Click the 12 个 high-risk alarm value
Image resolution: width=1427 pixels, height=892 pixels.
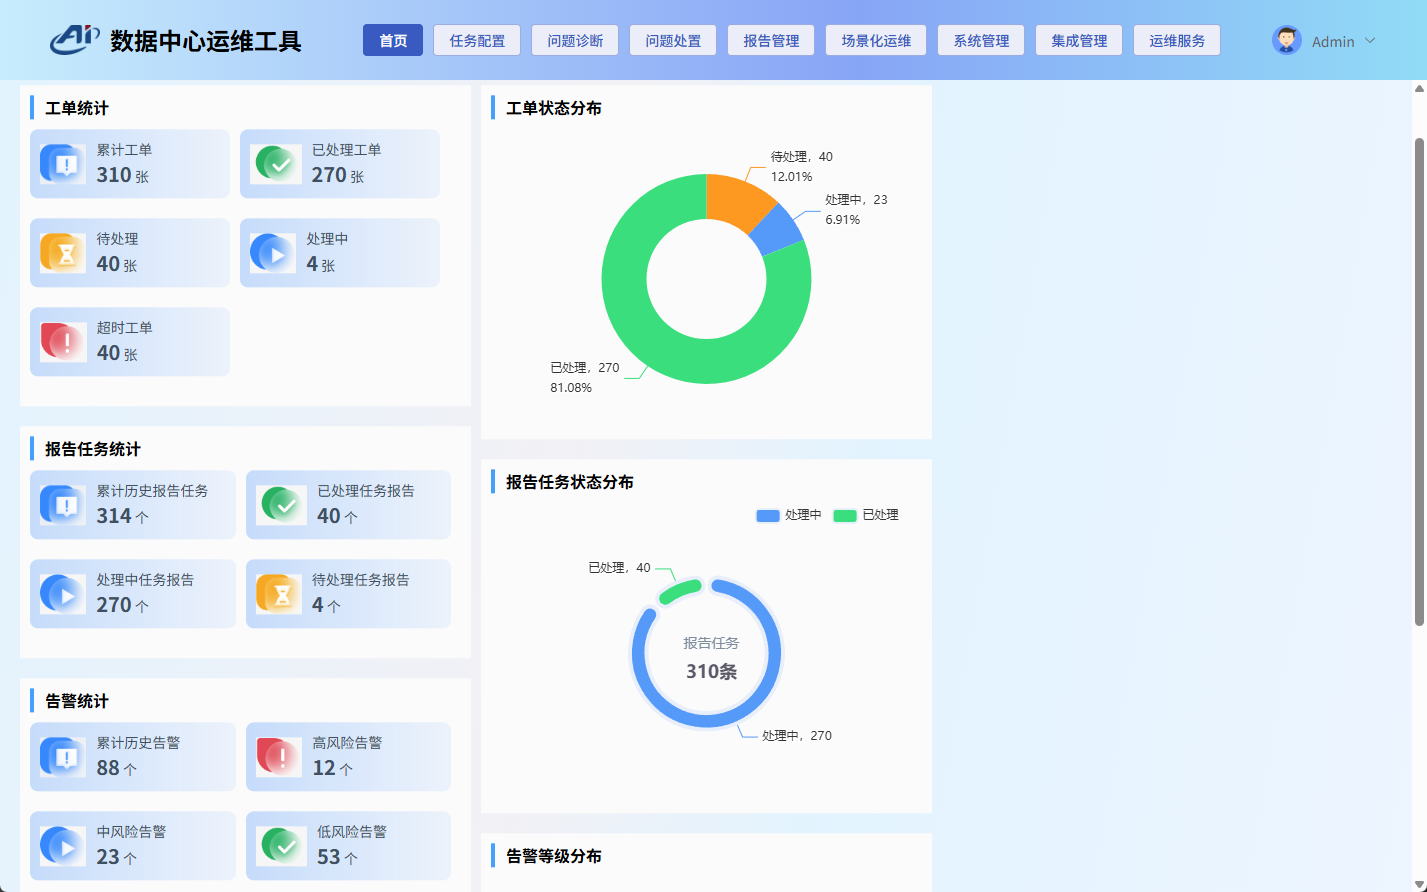[332, 768]
